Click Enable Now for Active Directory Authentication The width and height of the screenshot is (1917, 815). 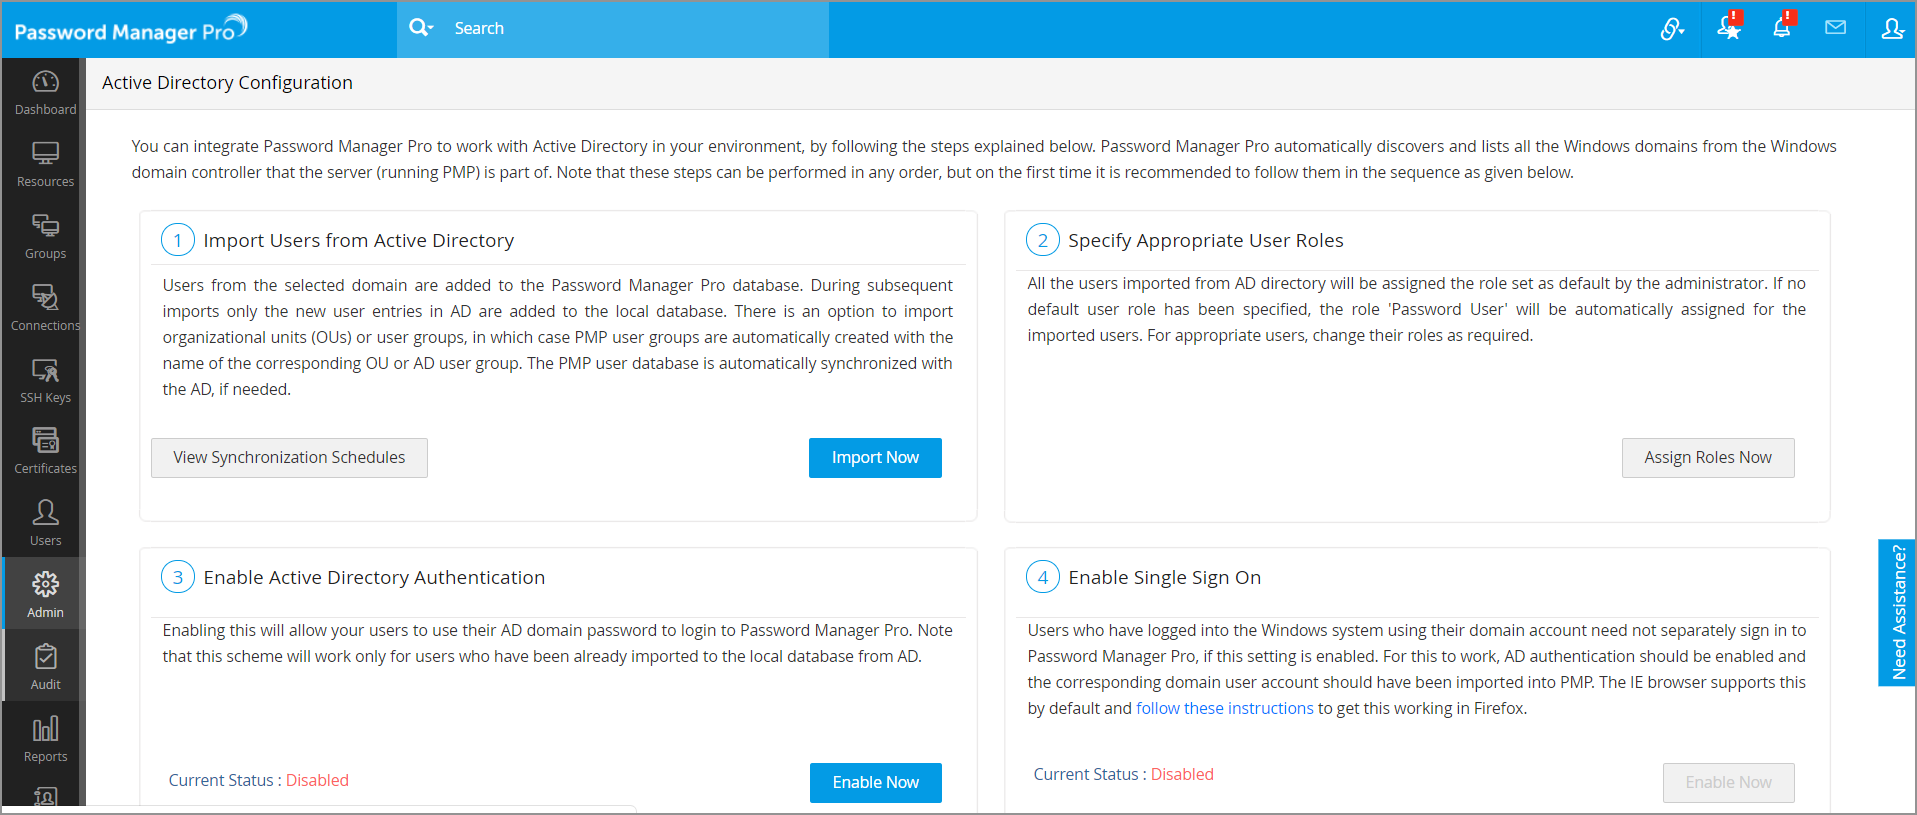[x=876, y=783]
